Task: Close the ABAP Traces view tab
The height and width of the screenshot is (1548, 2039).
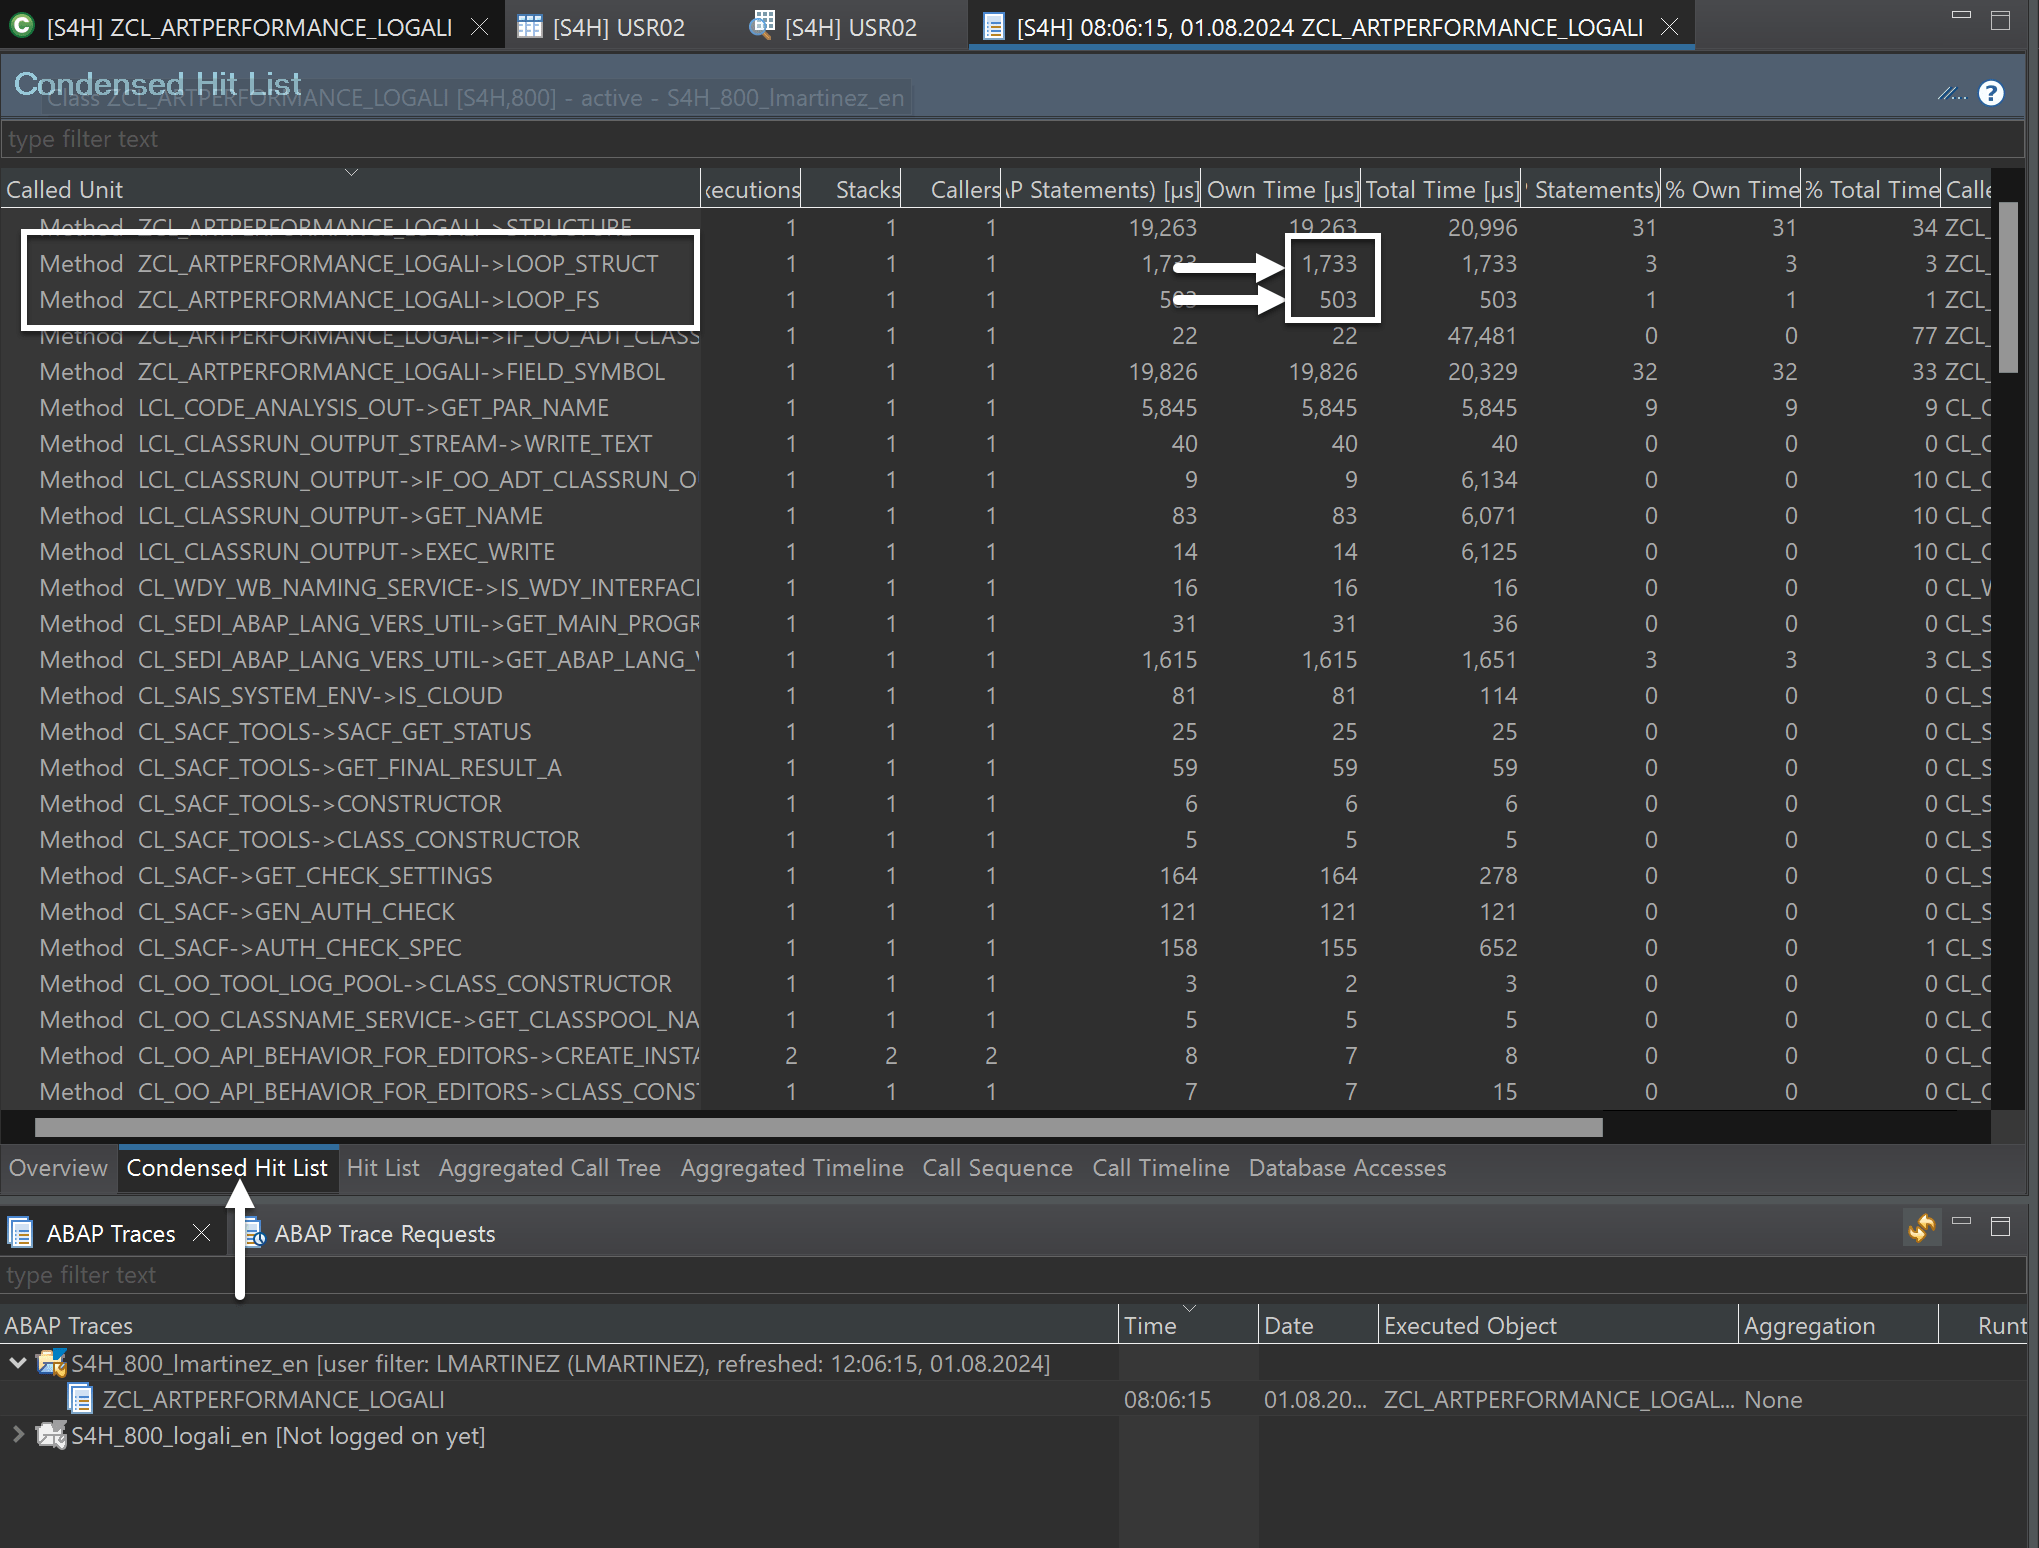Action: click(x=201, y=1233)
